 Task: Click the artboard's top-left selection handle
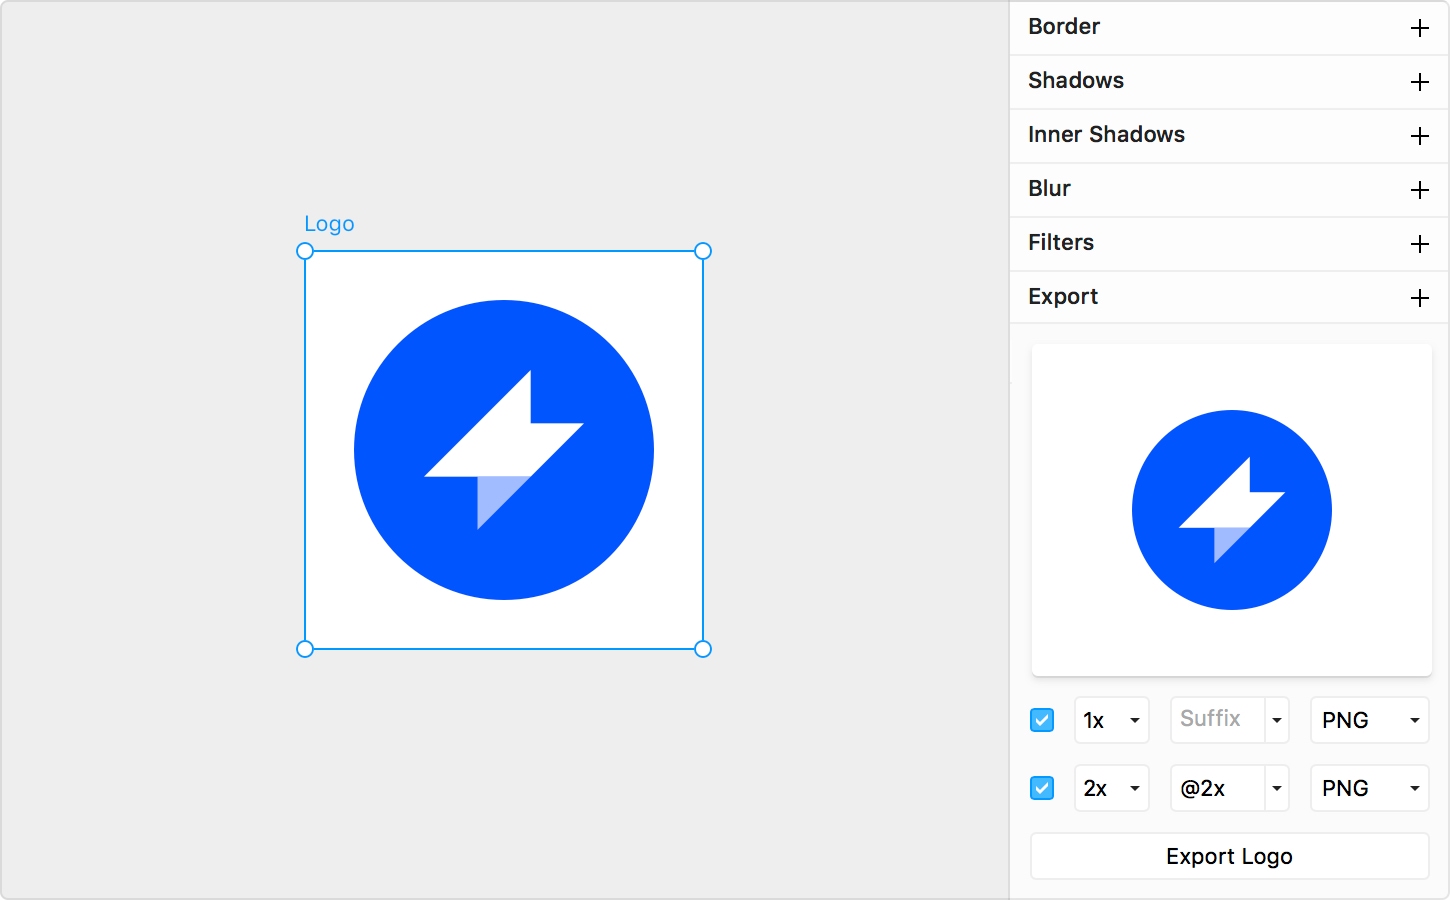pyautogui.click(x=305, y=251)
